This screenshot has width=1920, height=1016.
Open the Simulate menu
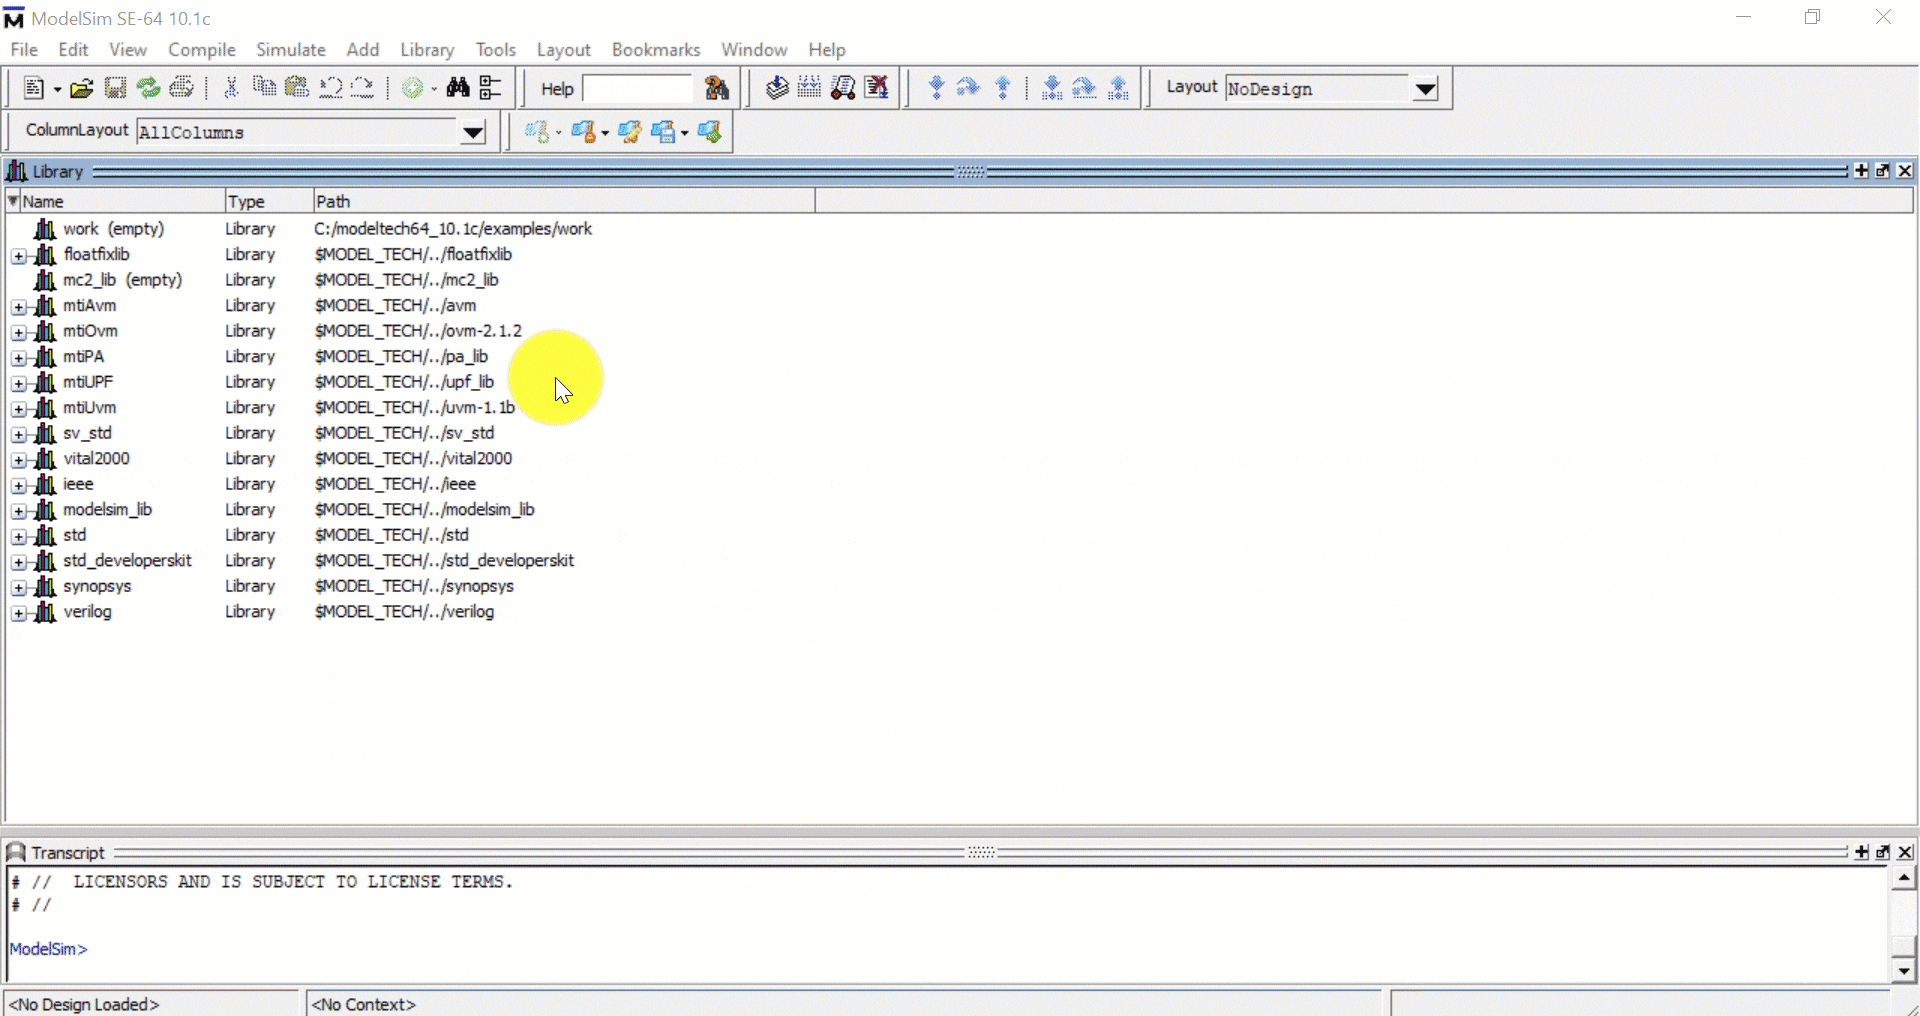coord(291,50)
